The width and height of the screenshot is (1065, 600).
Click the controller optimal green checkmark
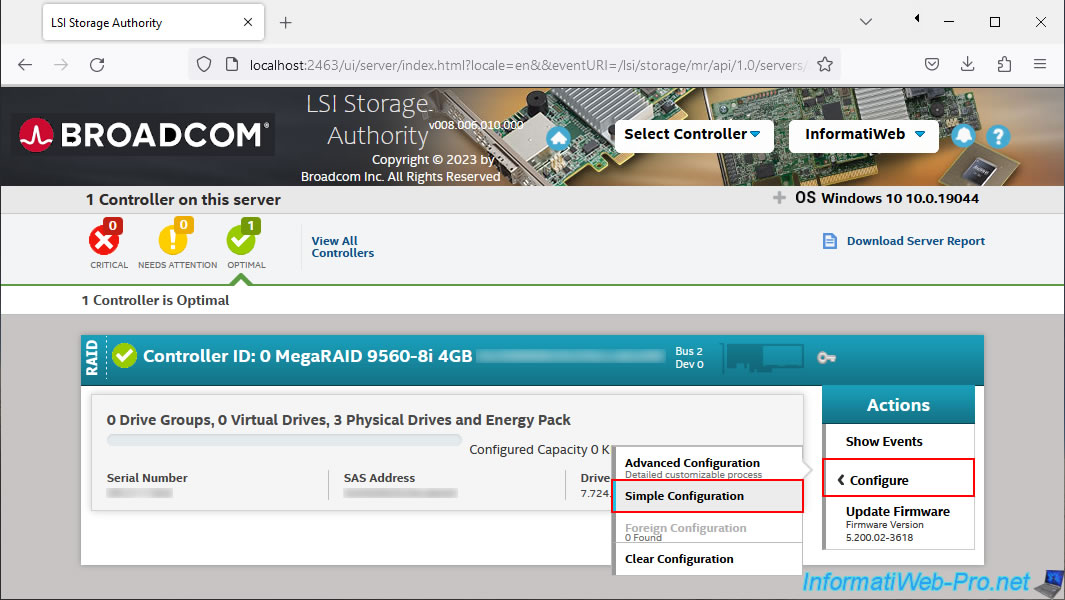pyautogui.click(x=124, y=355)
